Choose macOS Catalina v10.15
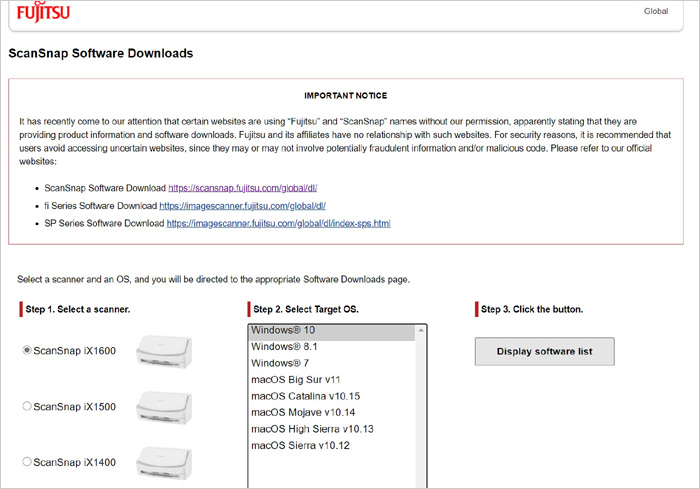The width and height of the screenshot is (700, 489). click(x=332, y=397)
